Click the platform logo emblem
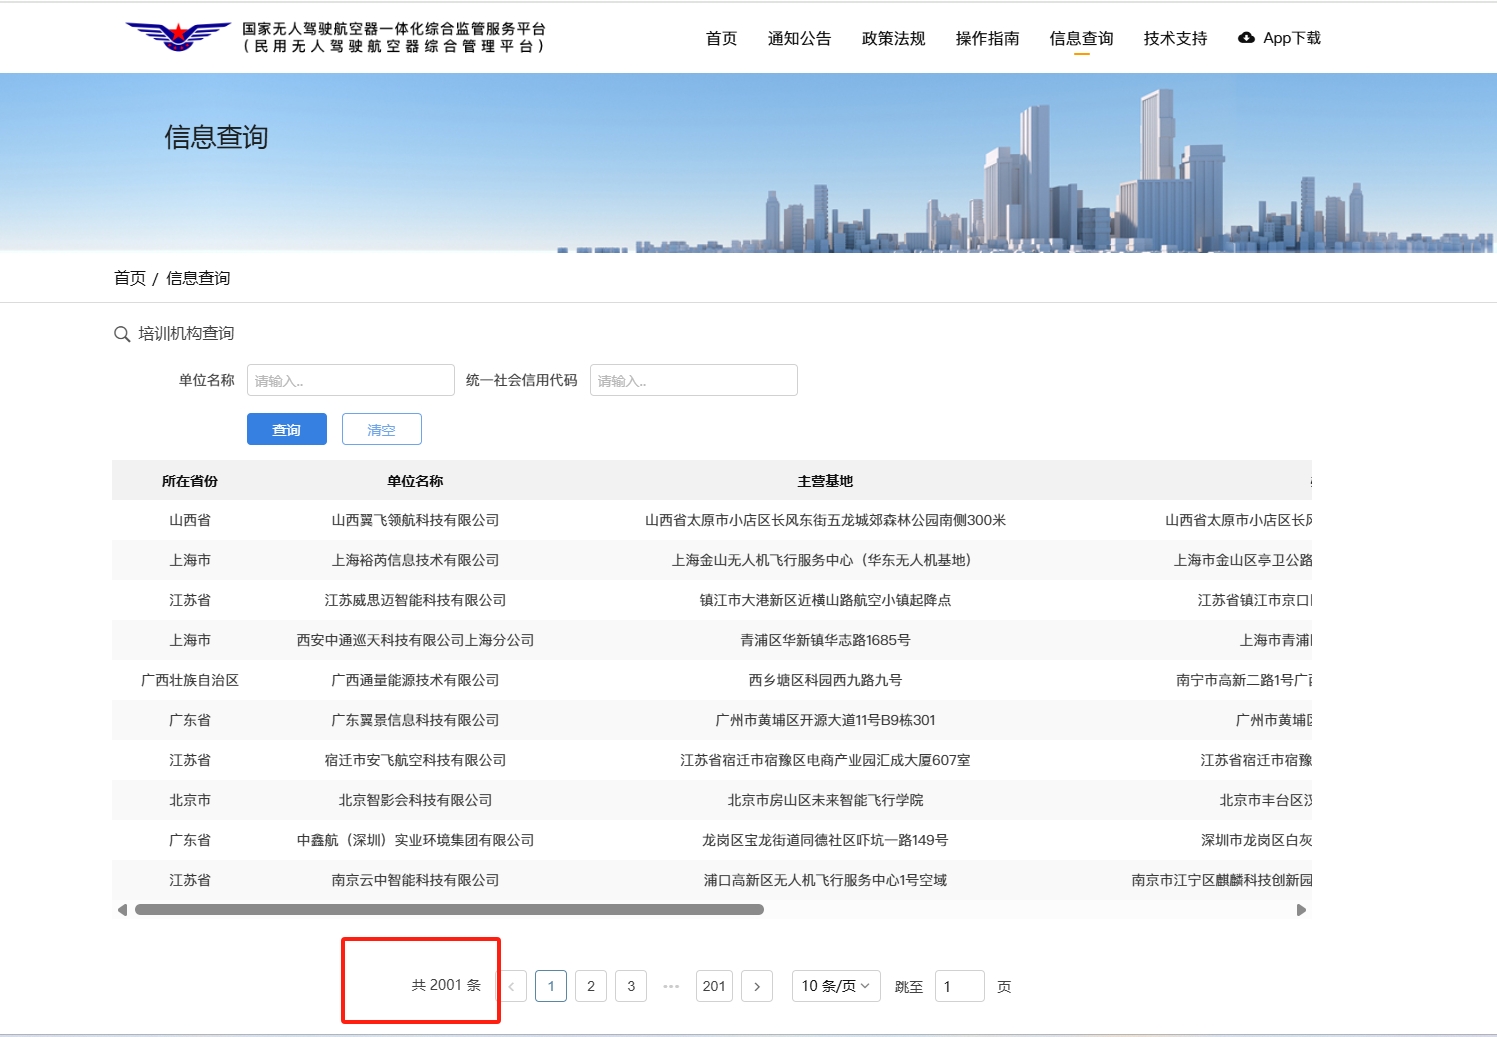The image size is (1497, 1037). (178, 37)
